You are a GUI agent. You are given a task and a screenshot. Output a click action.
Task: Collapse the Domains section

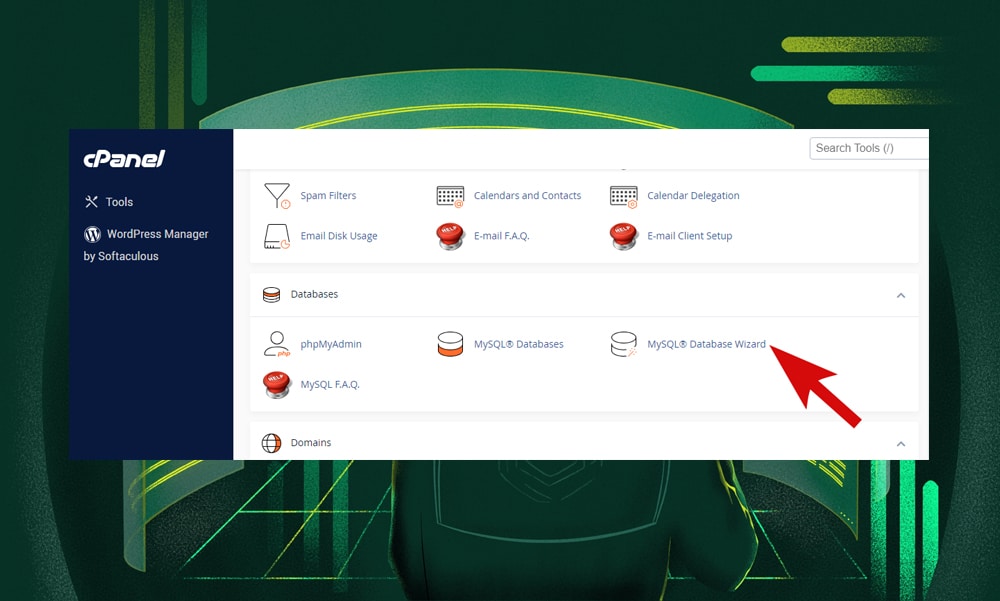tap(902, 442)
